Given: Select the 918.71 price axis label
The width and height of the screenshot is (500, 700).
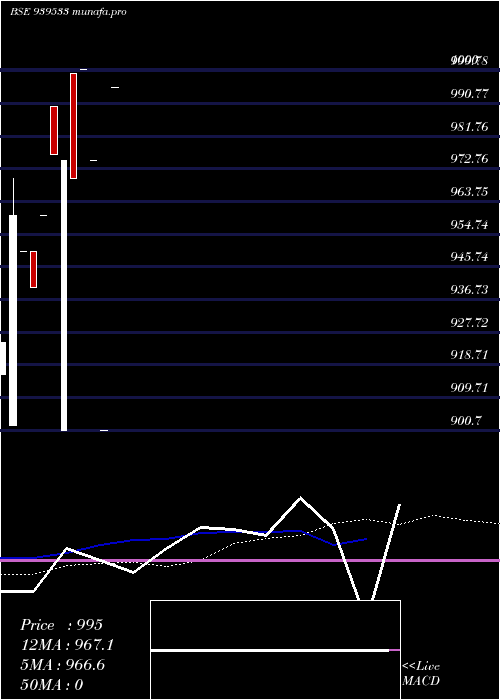Looking at the screenshot, I should [469, 355].
